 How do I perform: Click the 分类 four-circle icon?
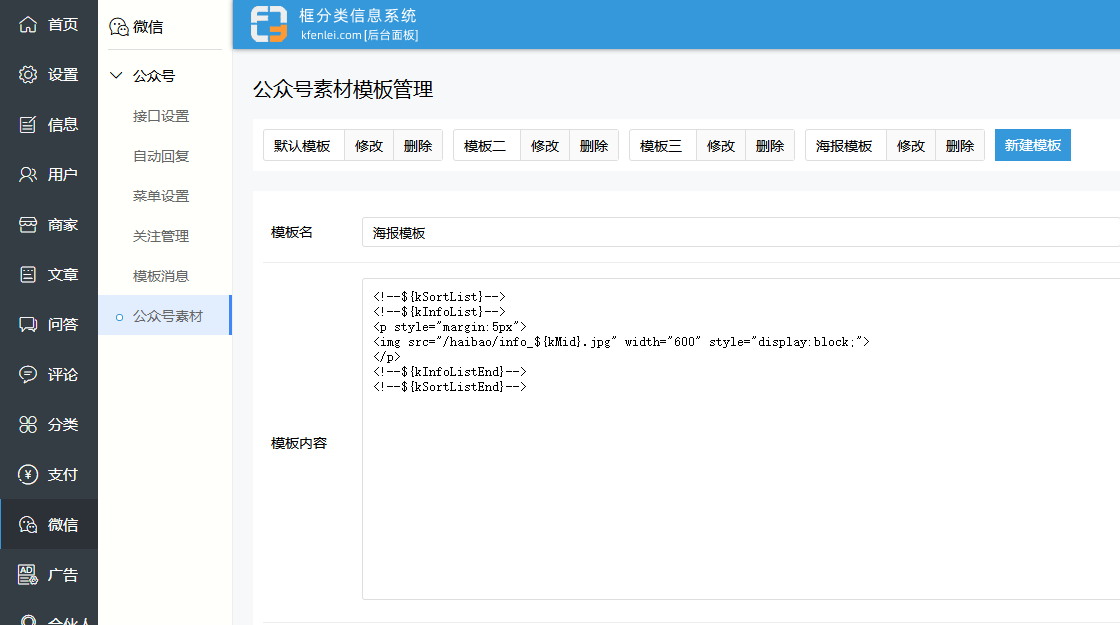tap(28, 424)
